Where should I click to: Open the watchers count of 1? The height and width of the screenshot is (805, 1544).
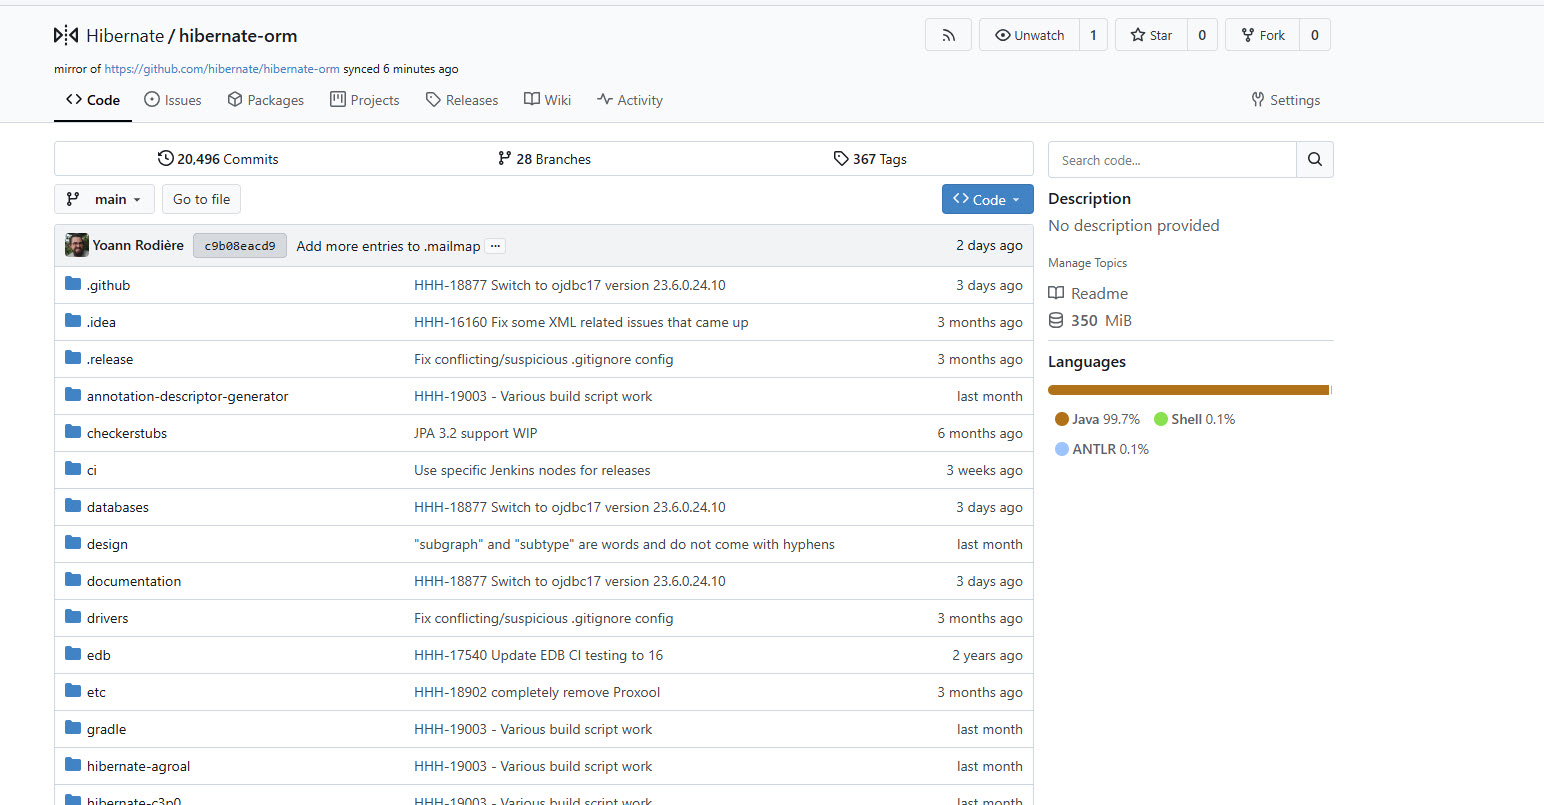[1093, 35]
